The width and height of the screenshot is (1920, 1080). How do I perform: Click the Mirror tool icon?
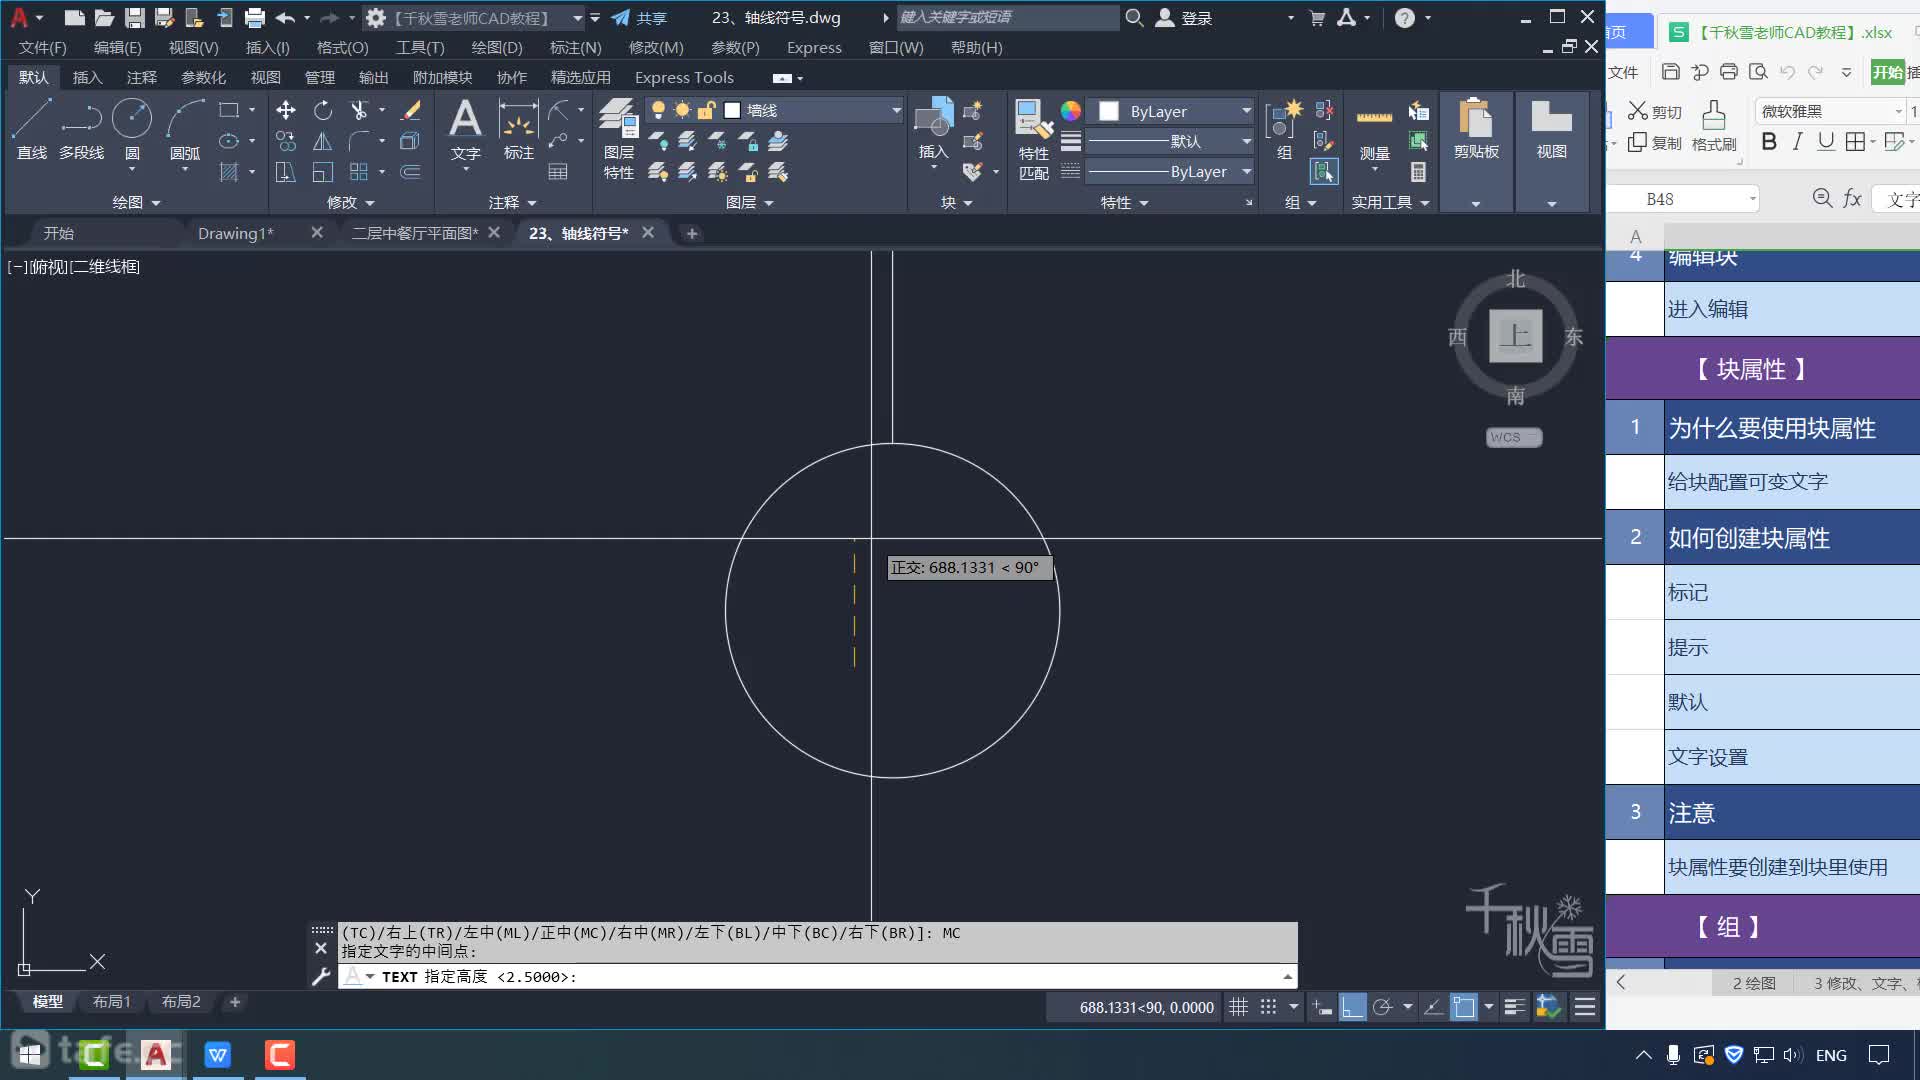[322, 141]
